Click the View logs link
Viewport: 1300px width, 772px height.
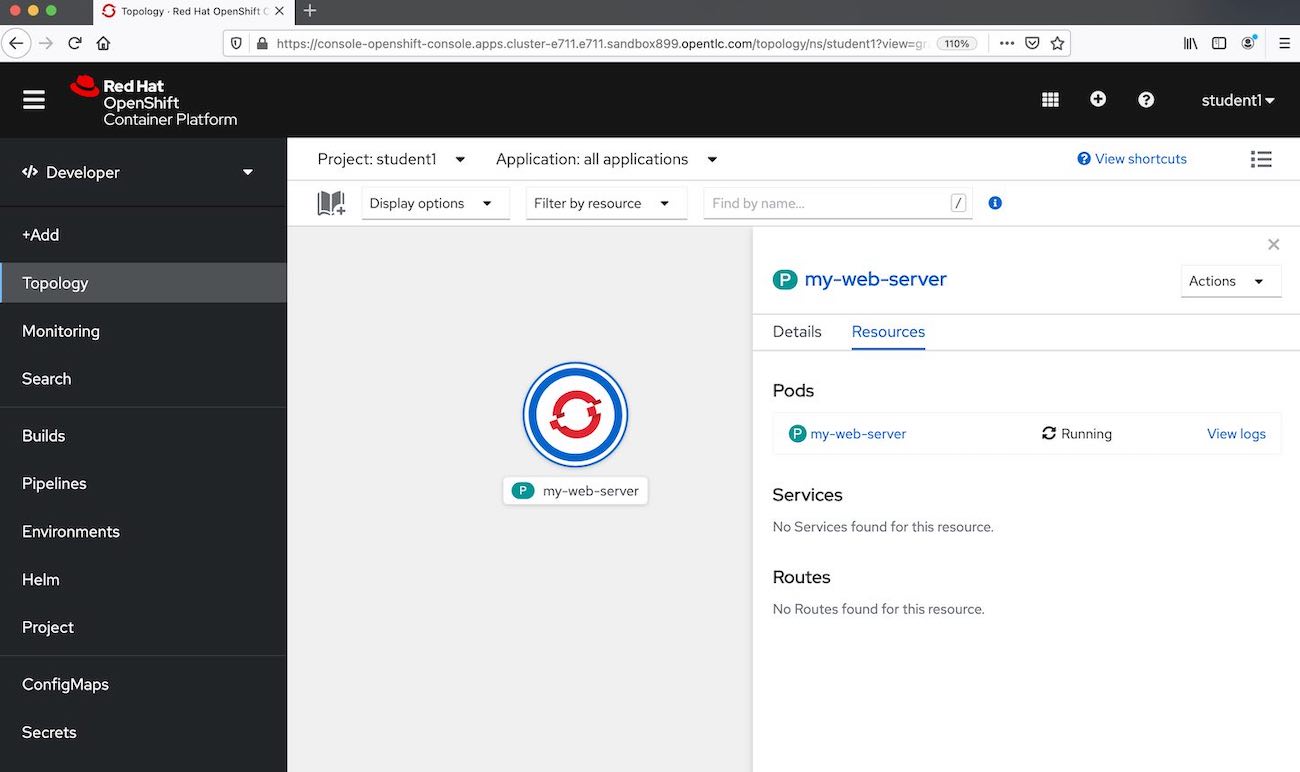coord(1236,434)
